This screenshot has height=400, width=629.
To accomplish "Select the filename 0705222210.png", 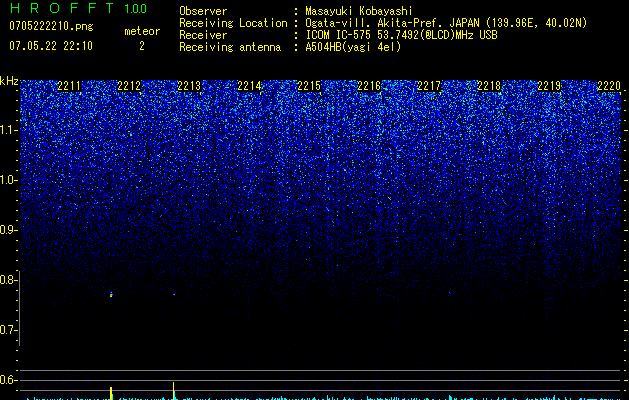I will pos(51,26).
